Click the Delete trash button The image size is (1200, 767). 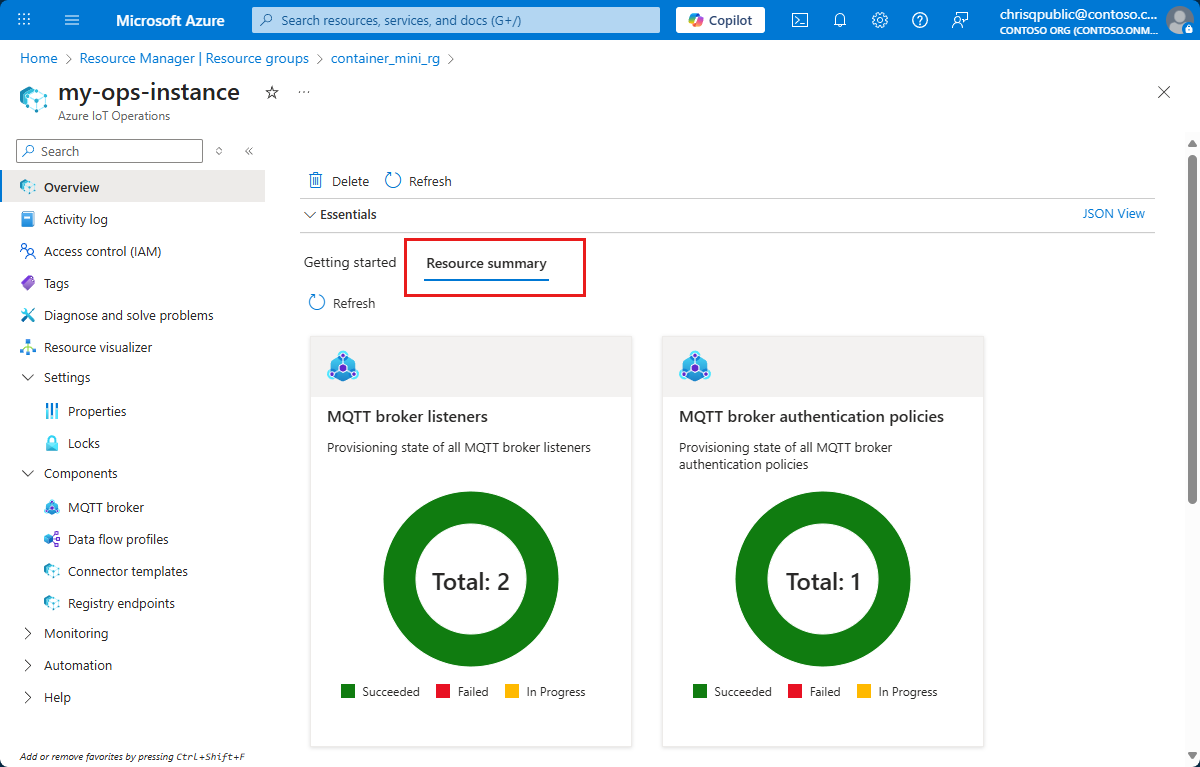click(339, 181)
